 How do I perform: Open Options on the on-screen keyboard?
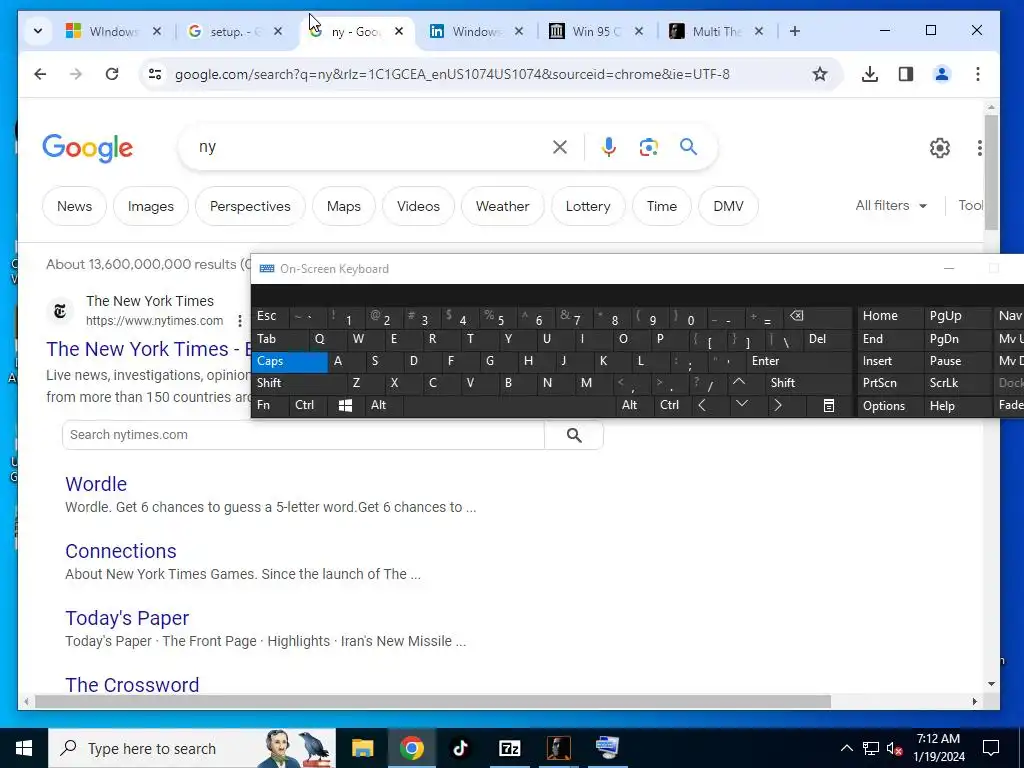click(x=884, y=406)
